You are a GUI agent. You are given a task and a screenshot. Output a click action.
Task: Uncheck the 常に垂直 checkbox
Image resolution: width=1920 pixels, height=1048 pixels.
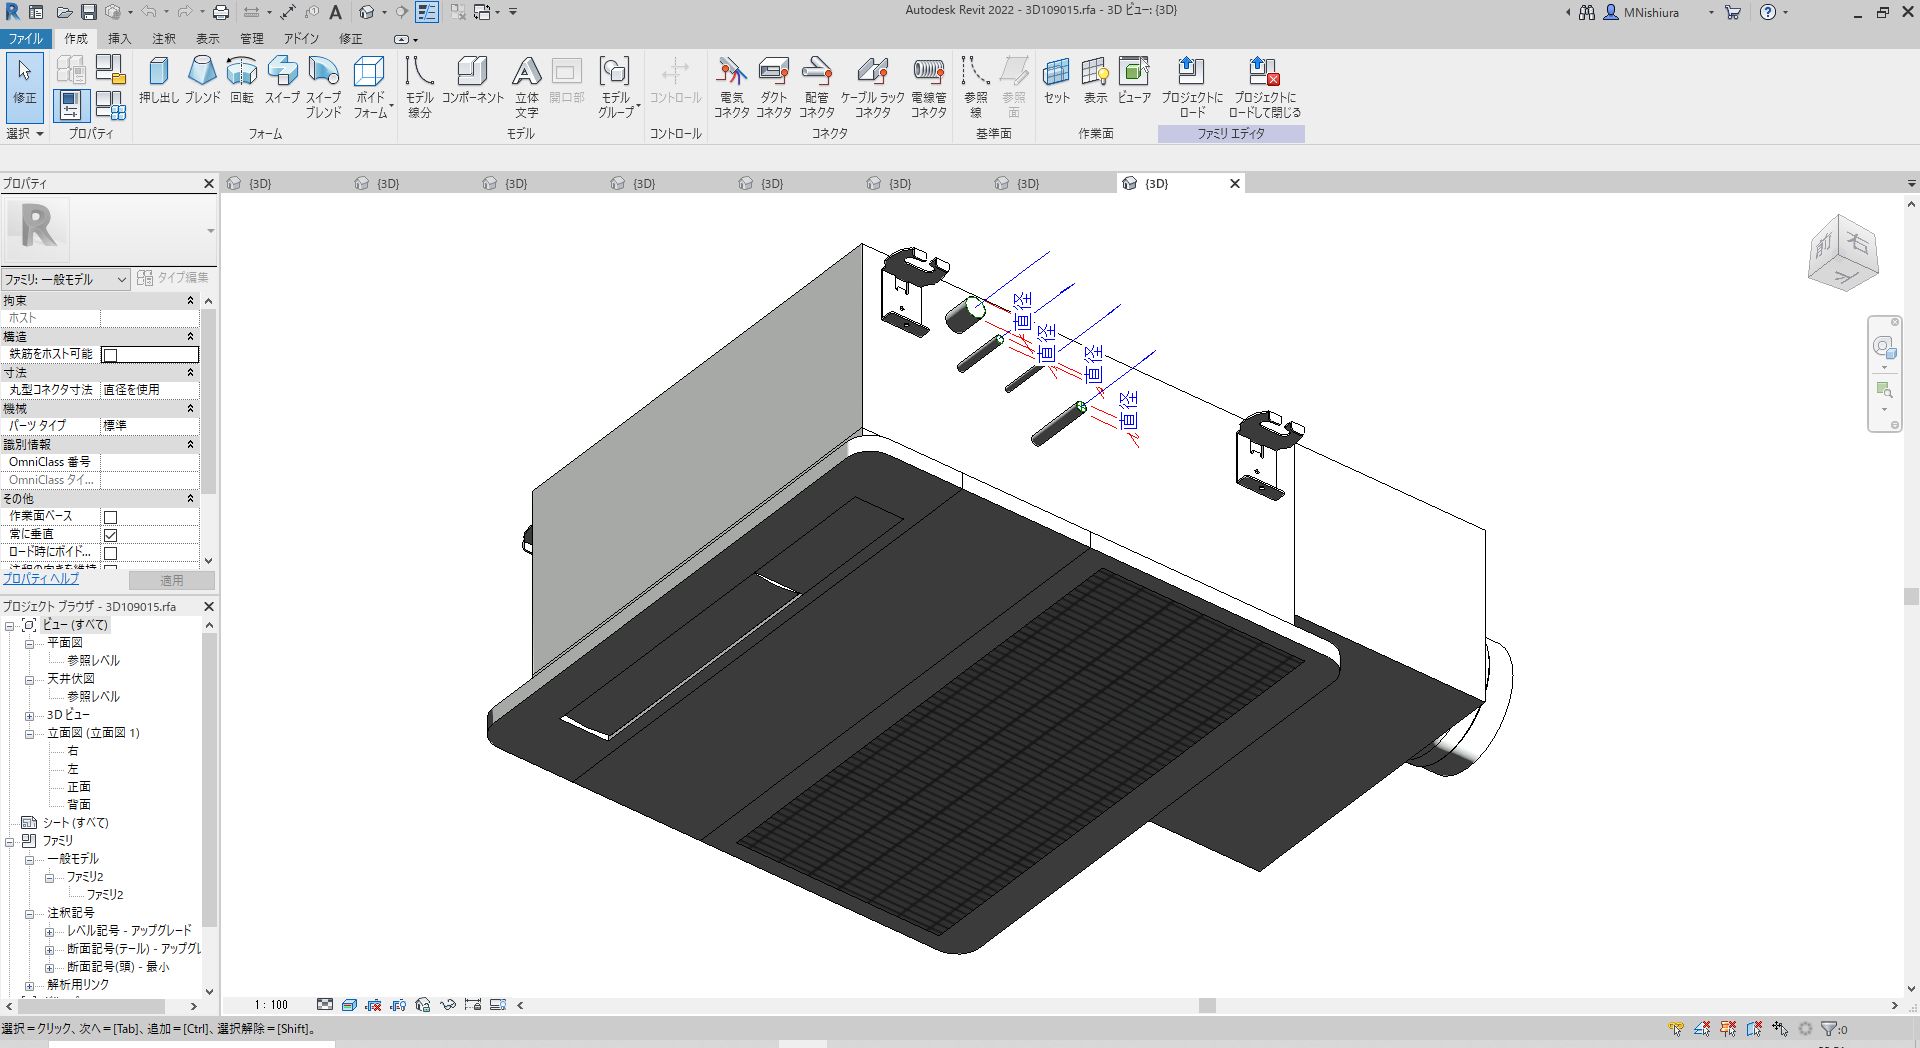tap(111, 535)
